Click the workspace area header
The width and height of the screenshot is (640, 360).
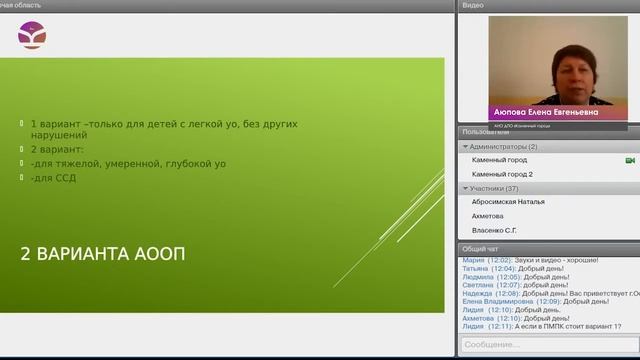point(227,5)
